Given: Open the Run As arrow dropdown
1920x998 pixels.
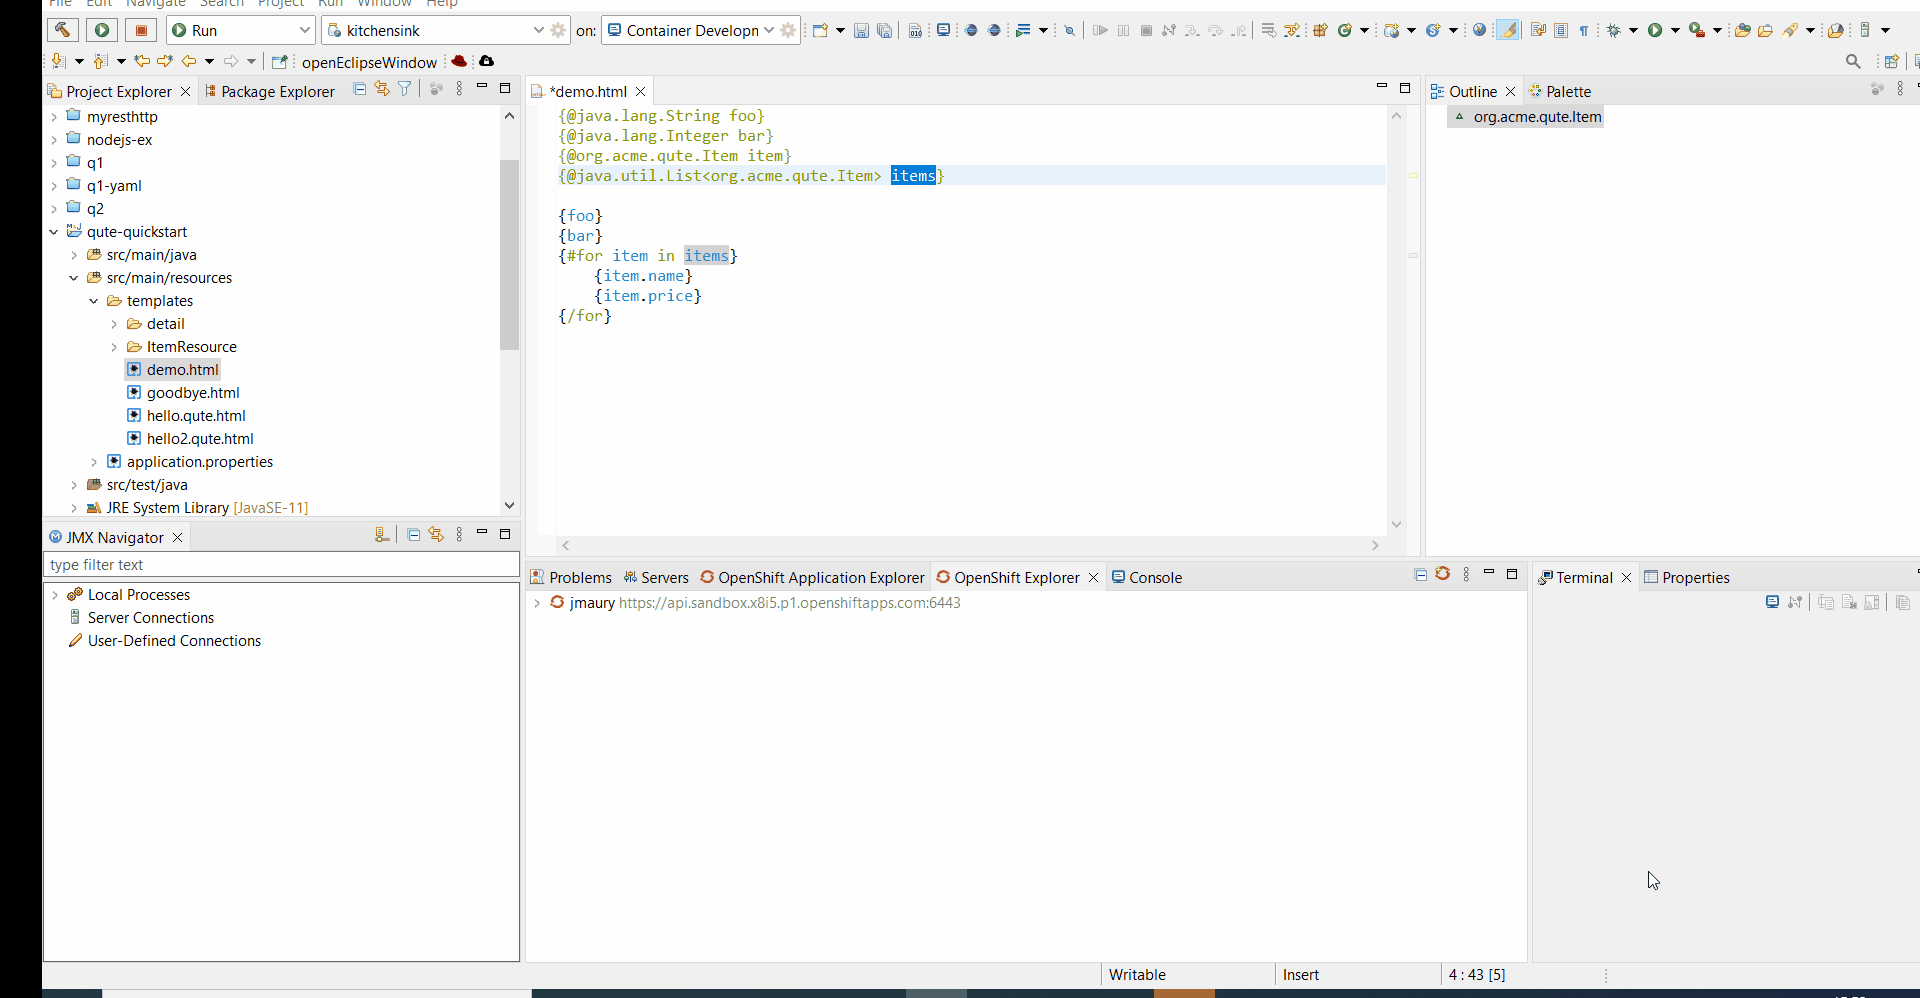Looking at the screenshot, I should pos(1675,31).
